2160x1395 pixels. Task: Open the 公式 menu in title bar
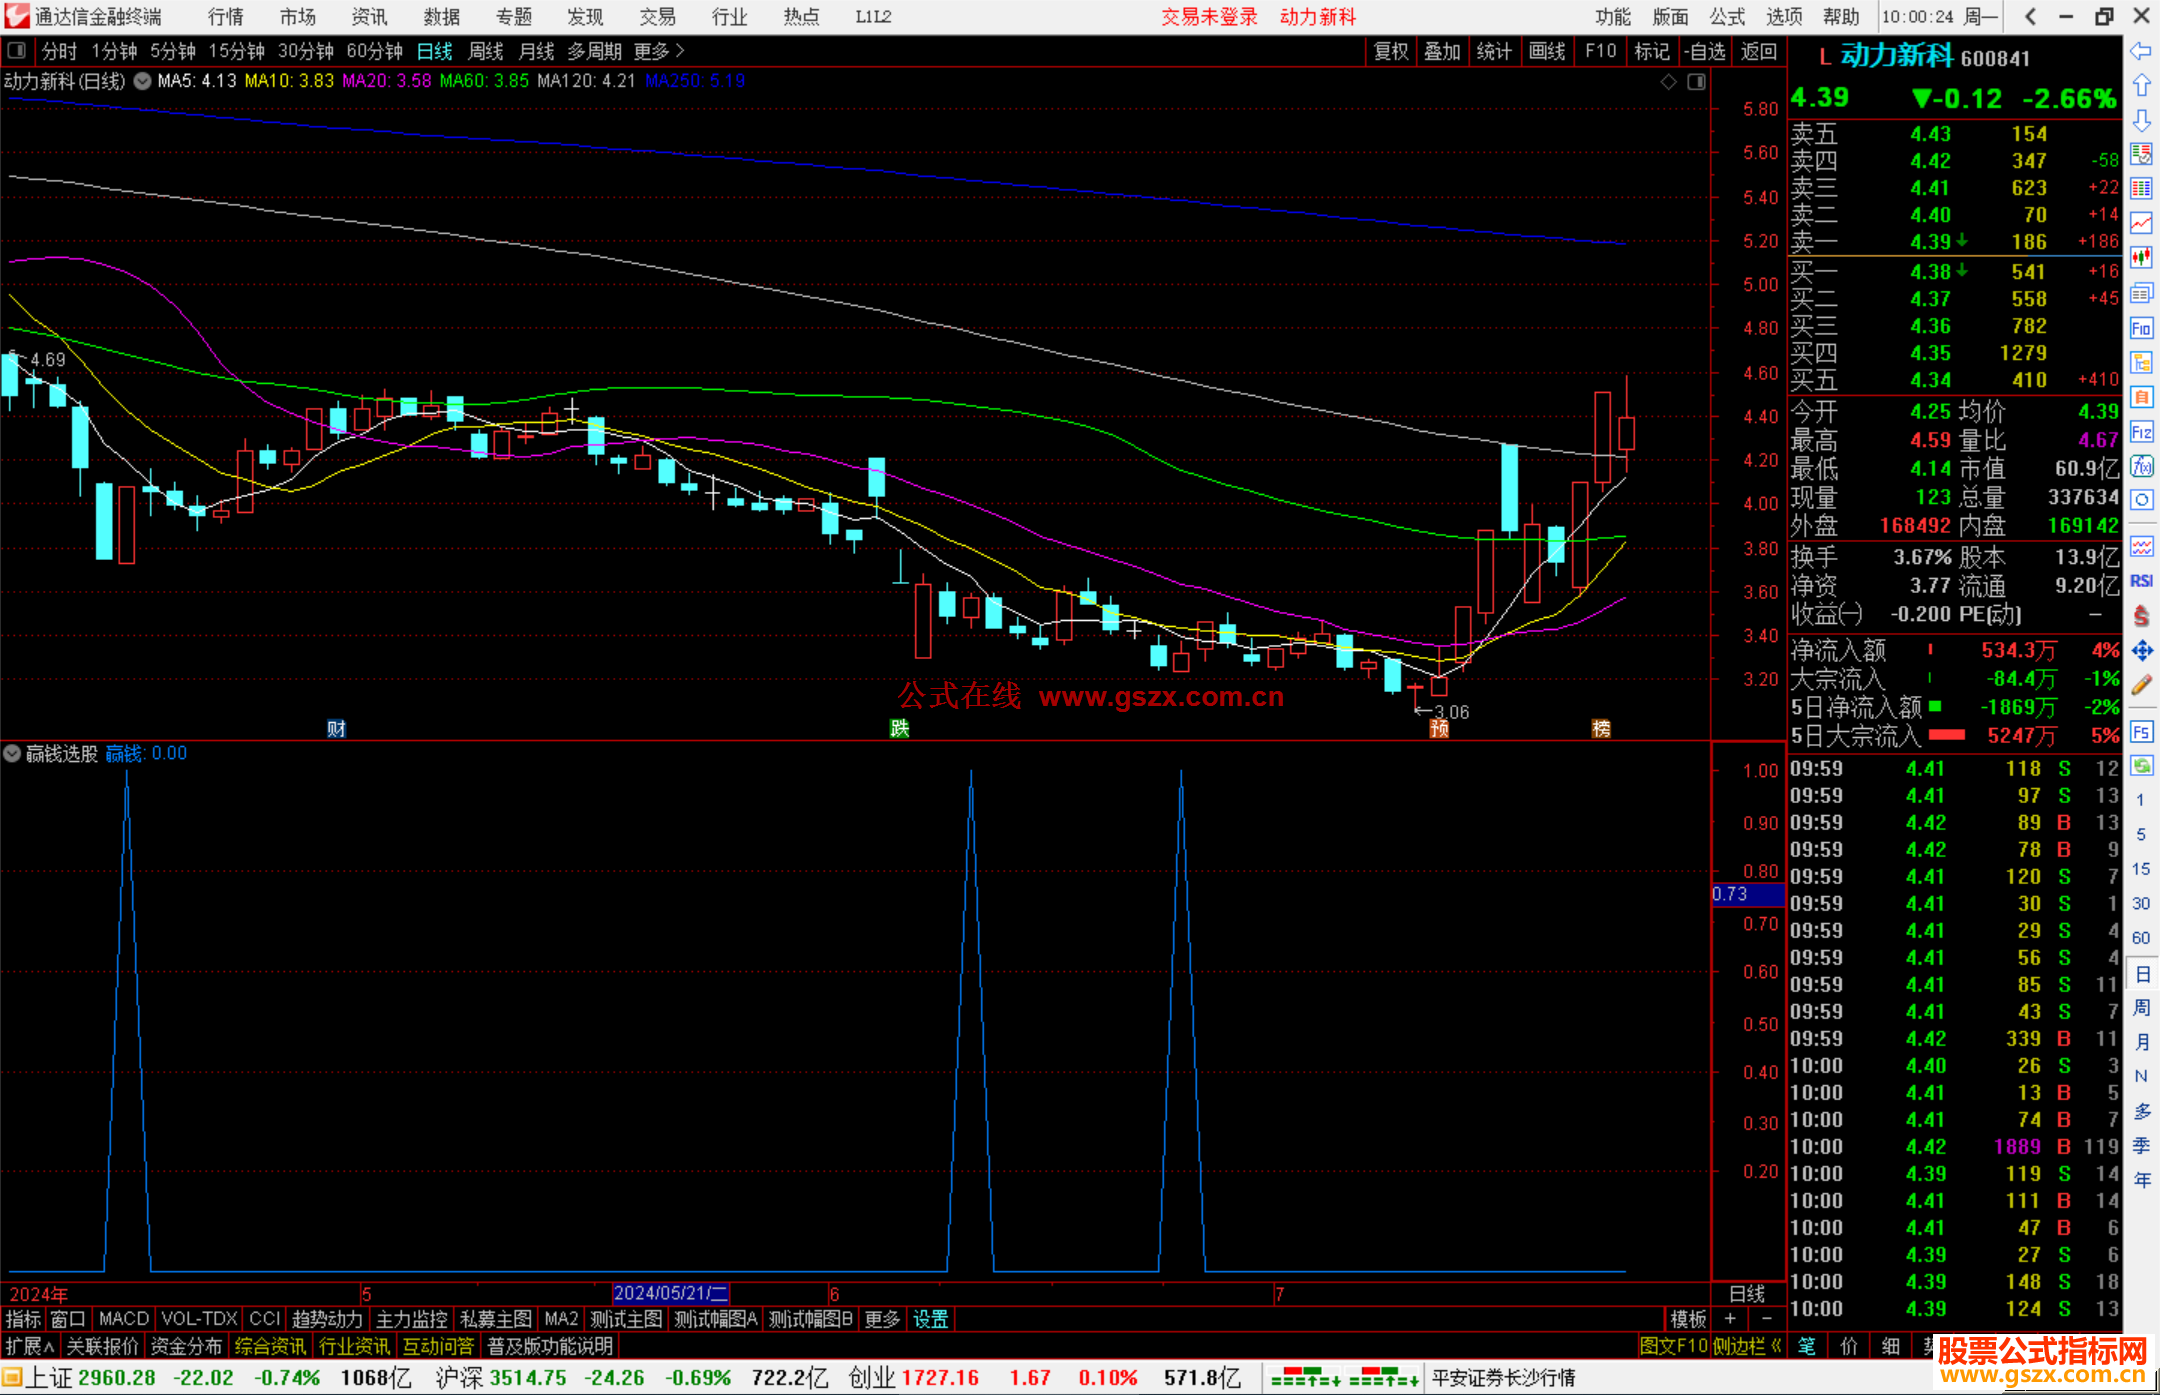1727,16
